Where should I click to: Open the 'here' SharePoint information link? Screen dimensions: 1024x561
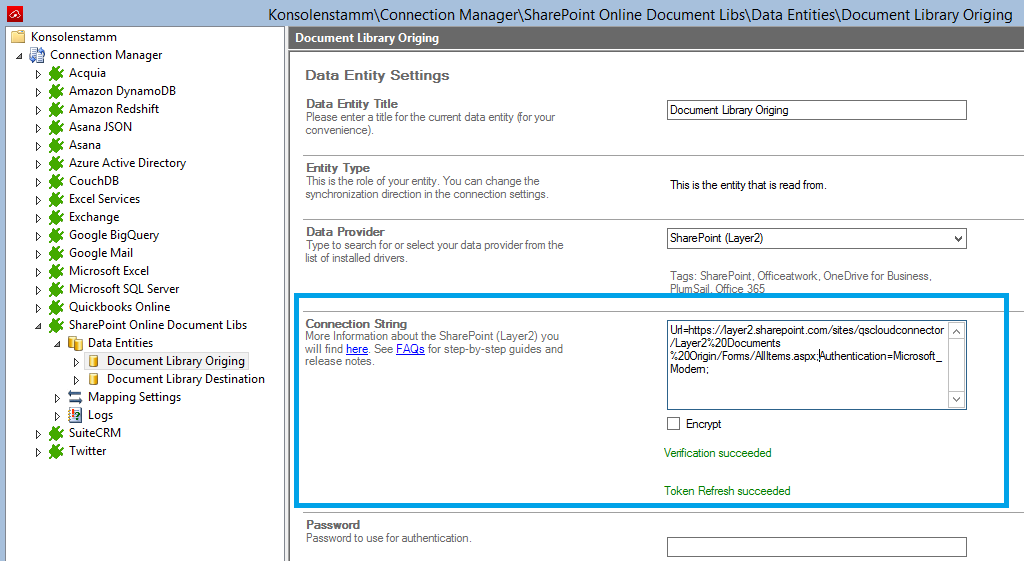click(x=357, y=349)
